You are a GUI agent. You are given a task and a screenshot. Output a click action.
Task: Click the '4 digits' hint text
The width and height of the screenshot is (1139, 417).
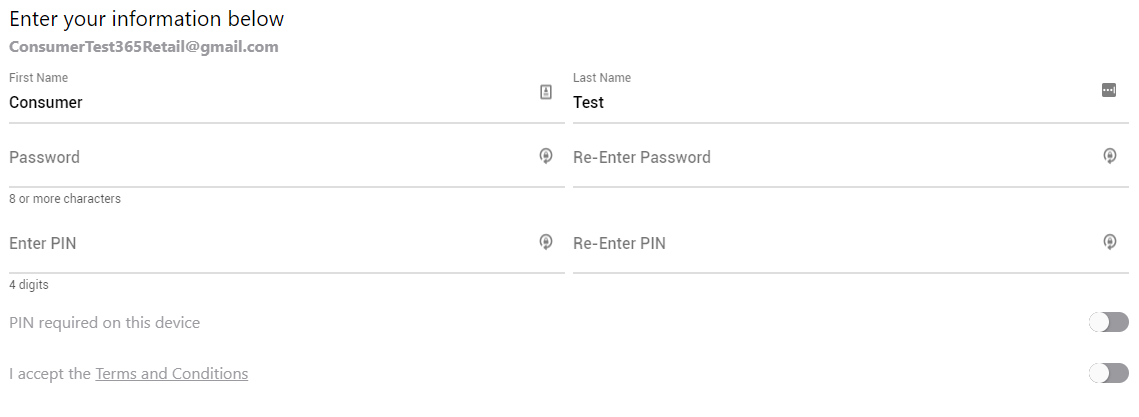click(29, 285)
